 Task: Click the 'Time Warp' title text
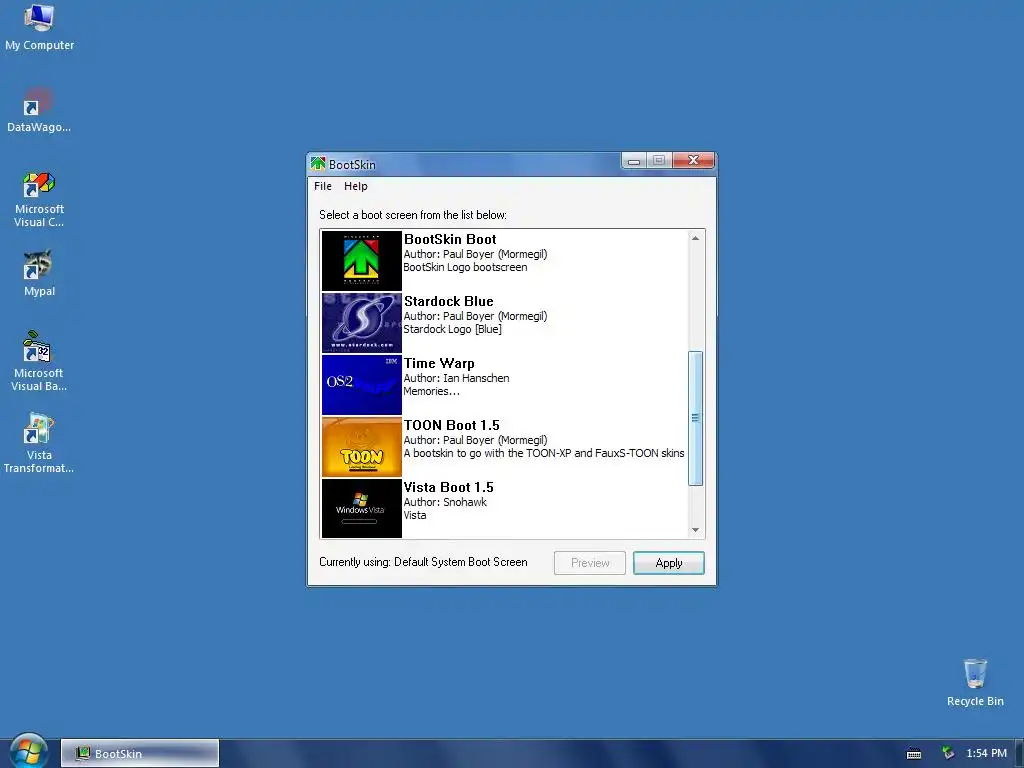coord(439,363)
